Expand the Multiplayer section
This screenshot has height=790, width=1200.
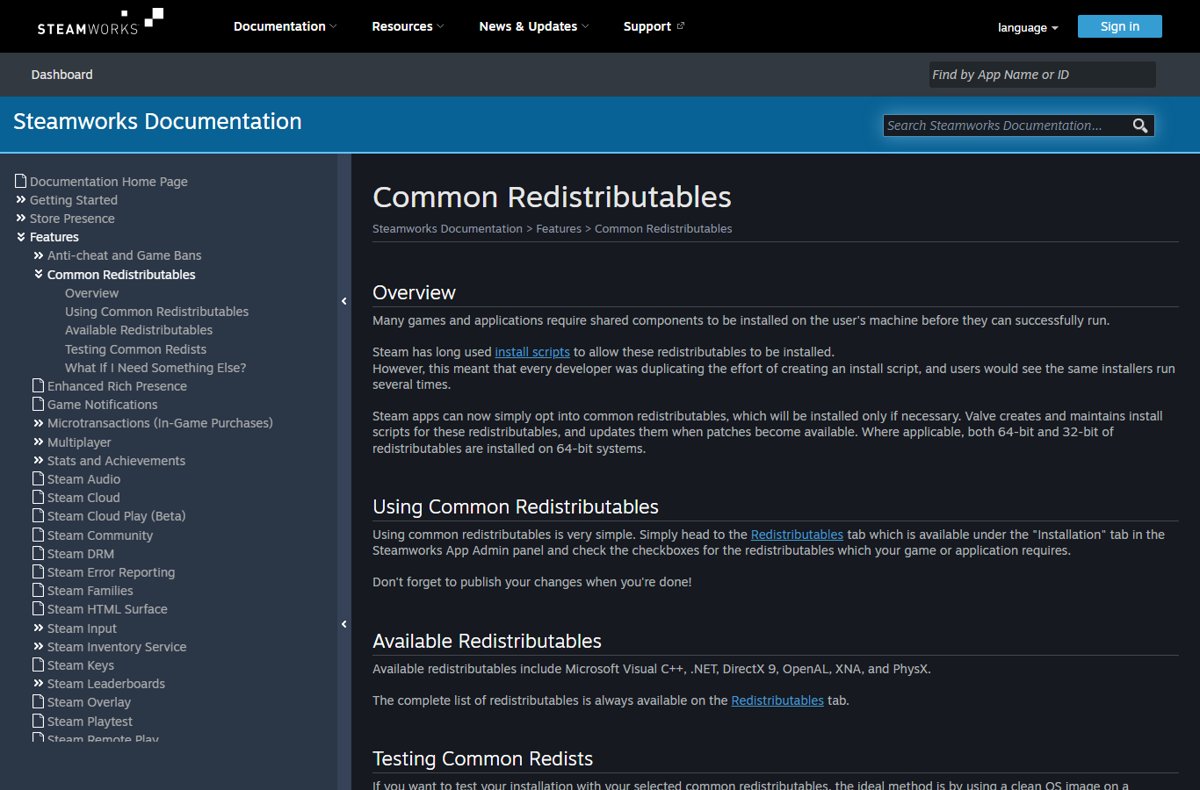pos(39,442)
